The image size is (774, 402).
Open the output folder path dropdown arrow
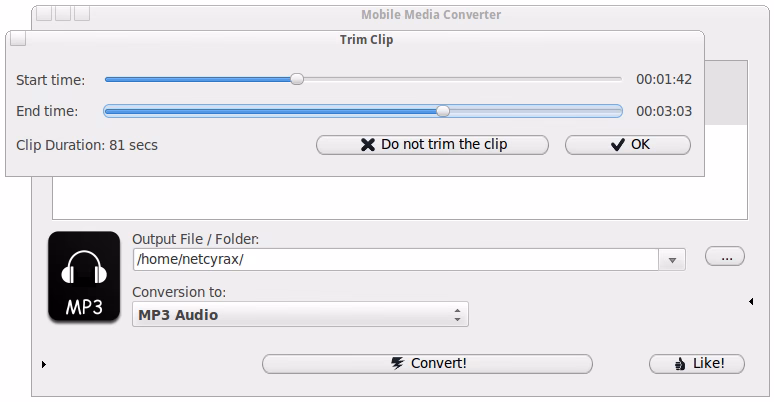(672, 260)
